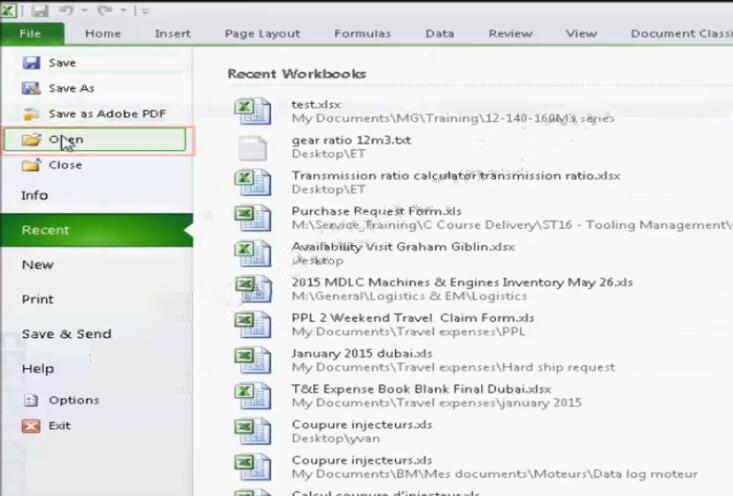Image resolution: width=733 pixels, height=496 pixels.
Task: Choose the Save command label
Action: coord(62,63)
